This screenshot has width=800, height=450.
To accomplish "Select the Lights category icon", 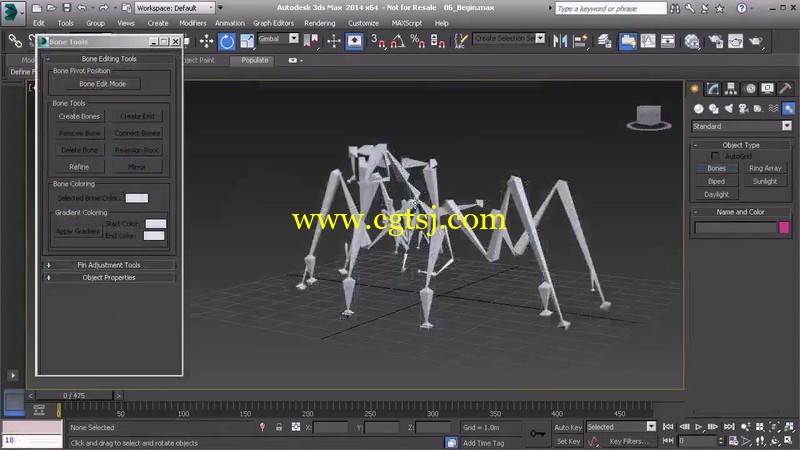I will [x=729, y=109].
